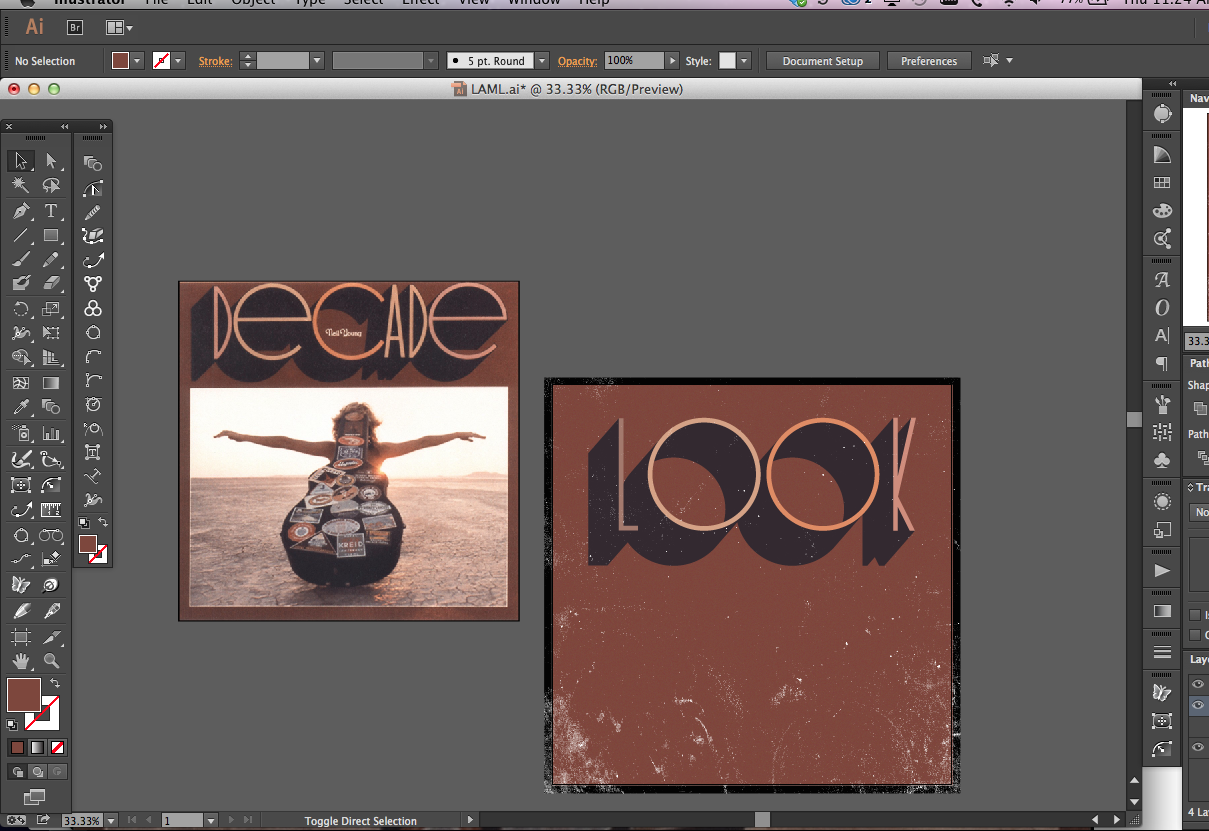This screenshot has height=831, width=1209.
Task: Select the Eyedropper tool
Action: (x=21, y=407)
